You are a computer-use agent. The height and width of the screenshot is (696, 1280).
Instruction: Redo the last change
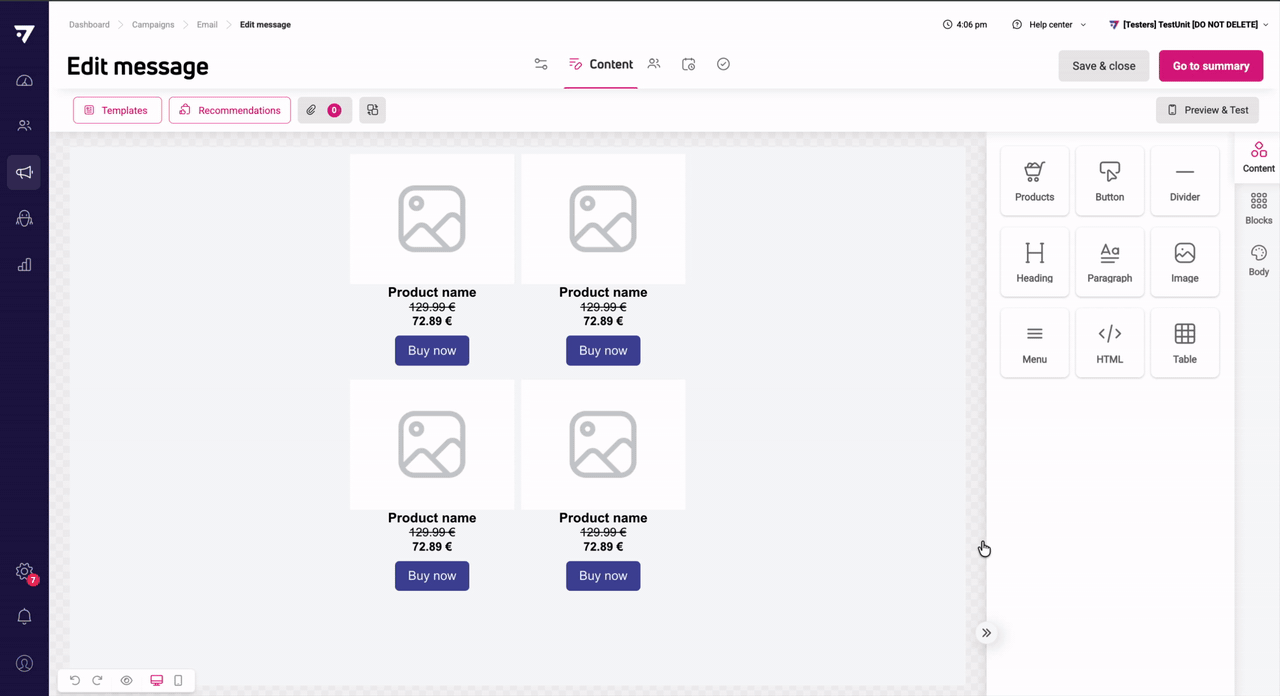coord(97,681)
